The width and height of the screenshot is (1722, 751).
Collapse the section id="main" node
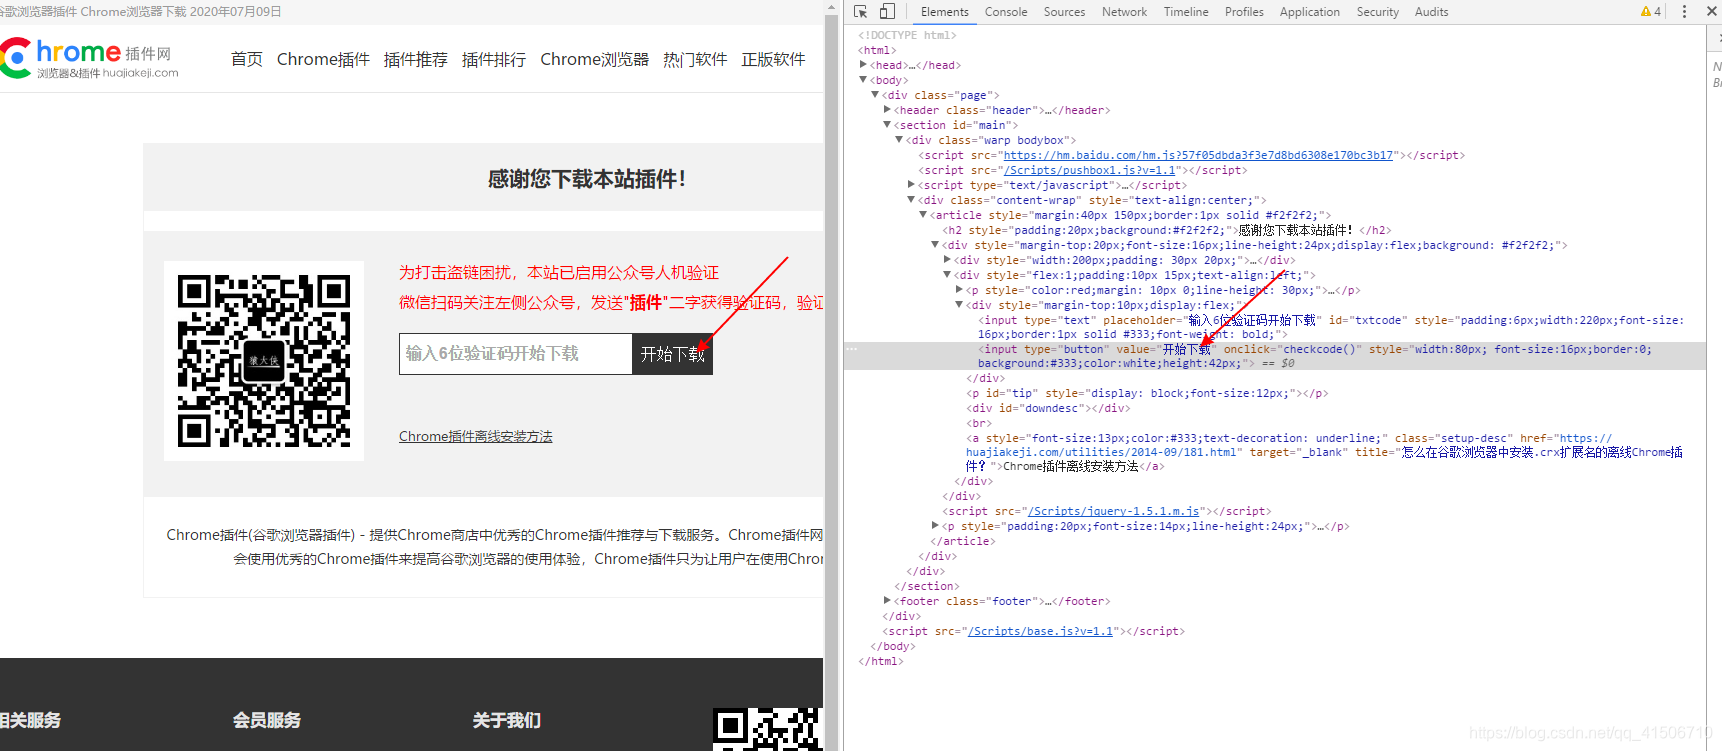[887, 125]
